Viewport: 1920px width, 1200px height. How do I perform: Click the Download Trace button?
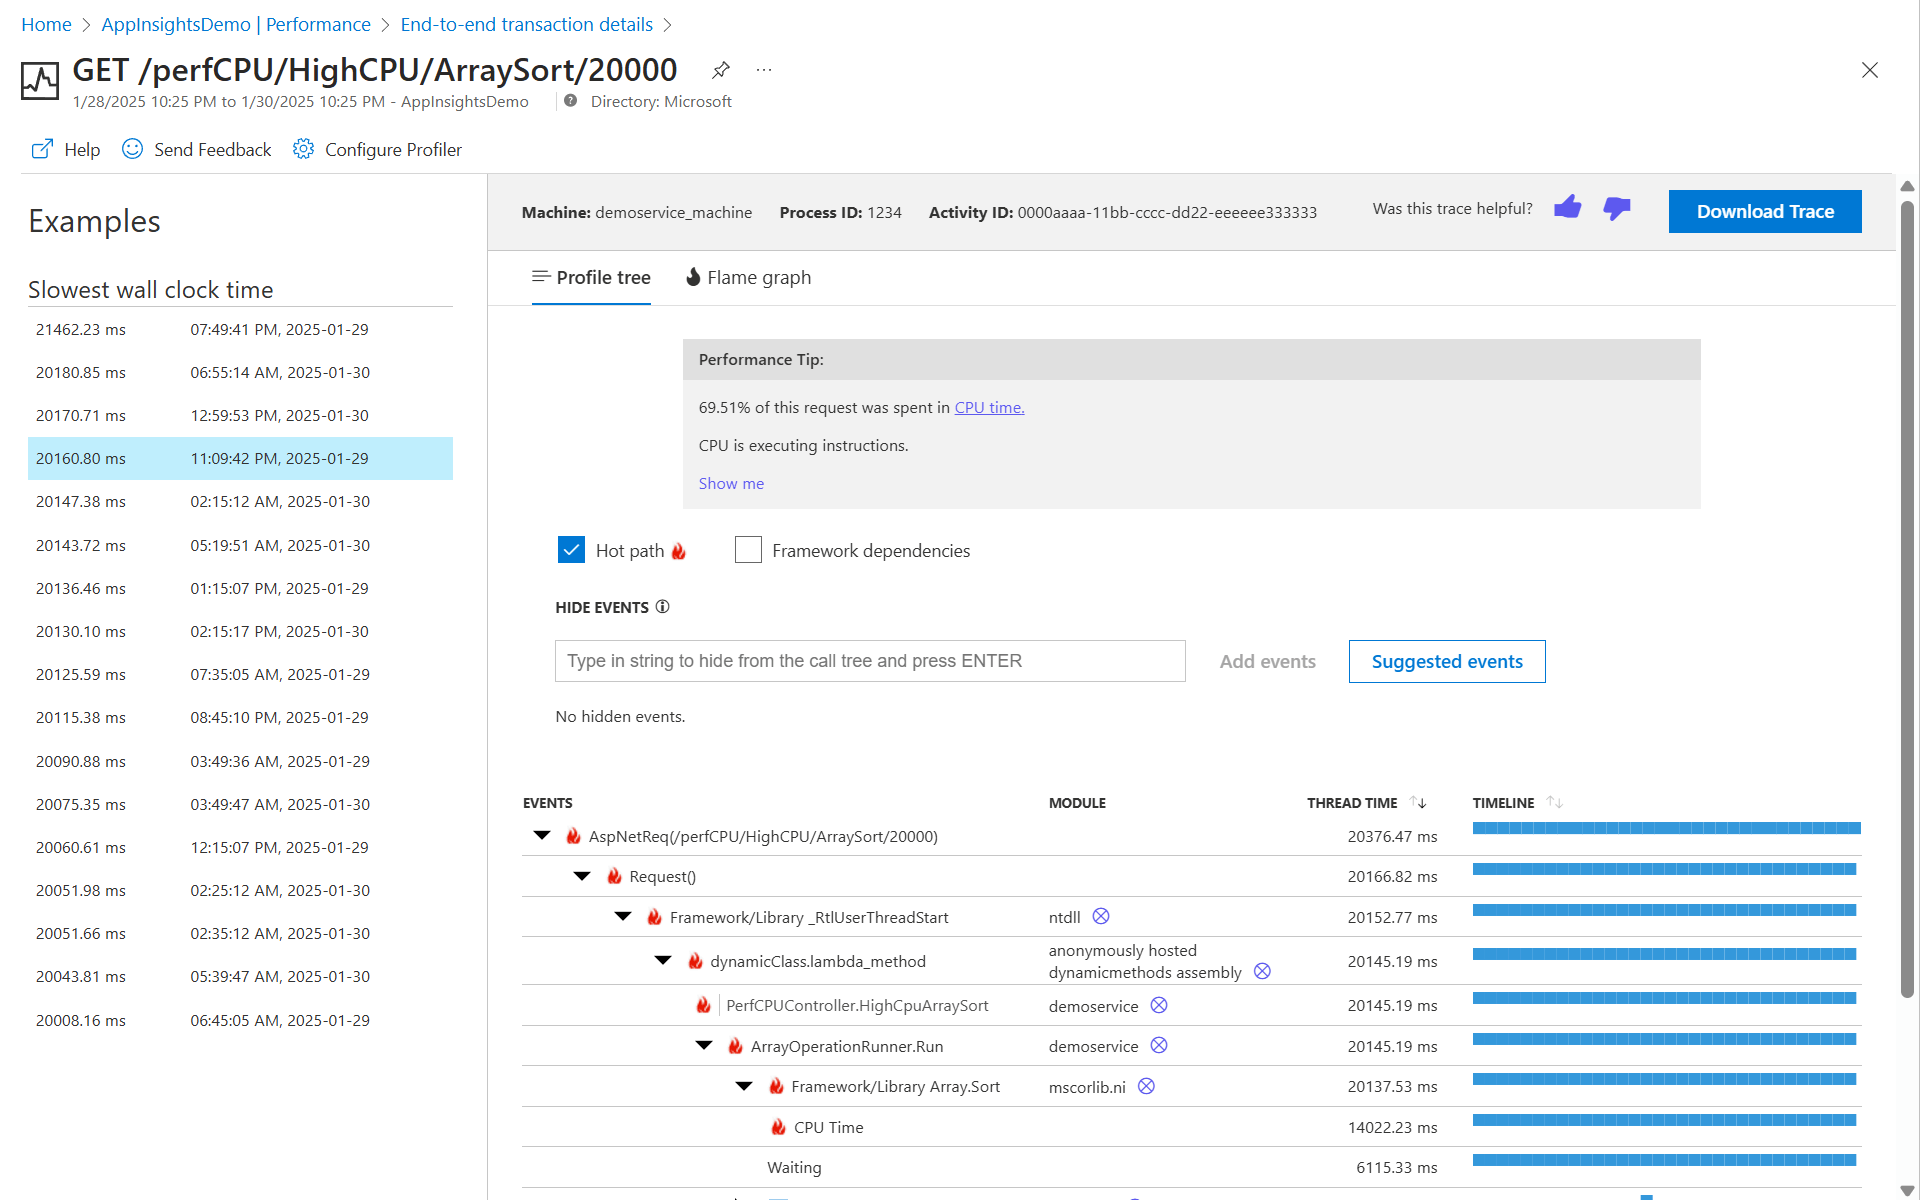tap(1764, 212)
